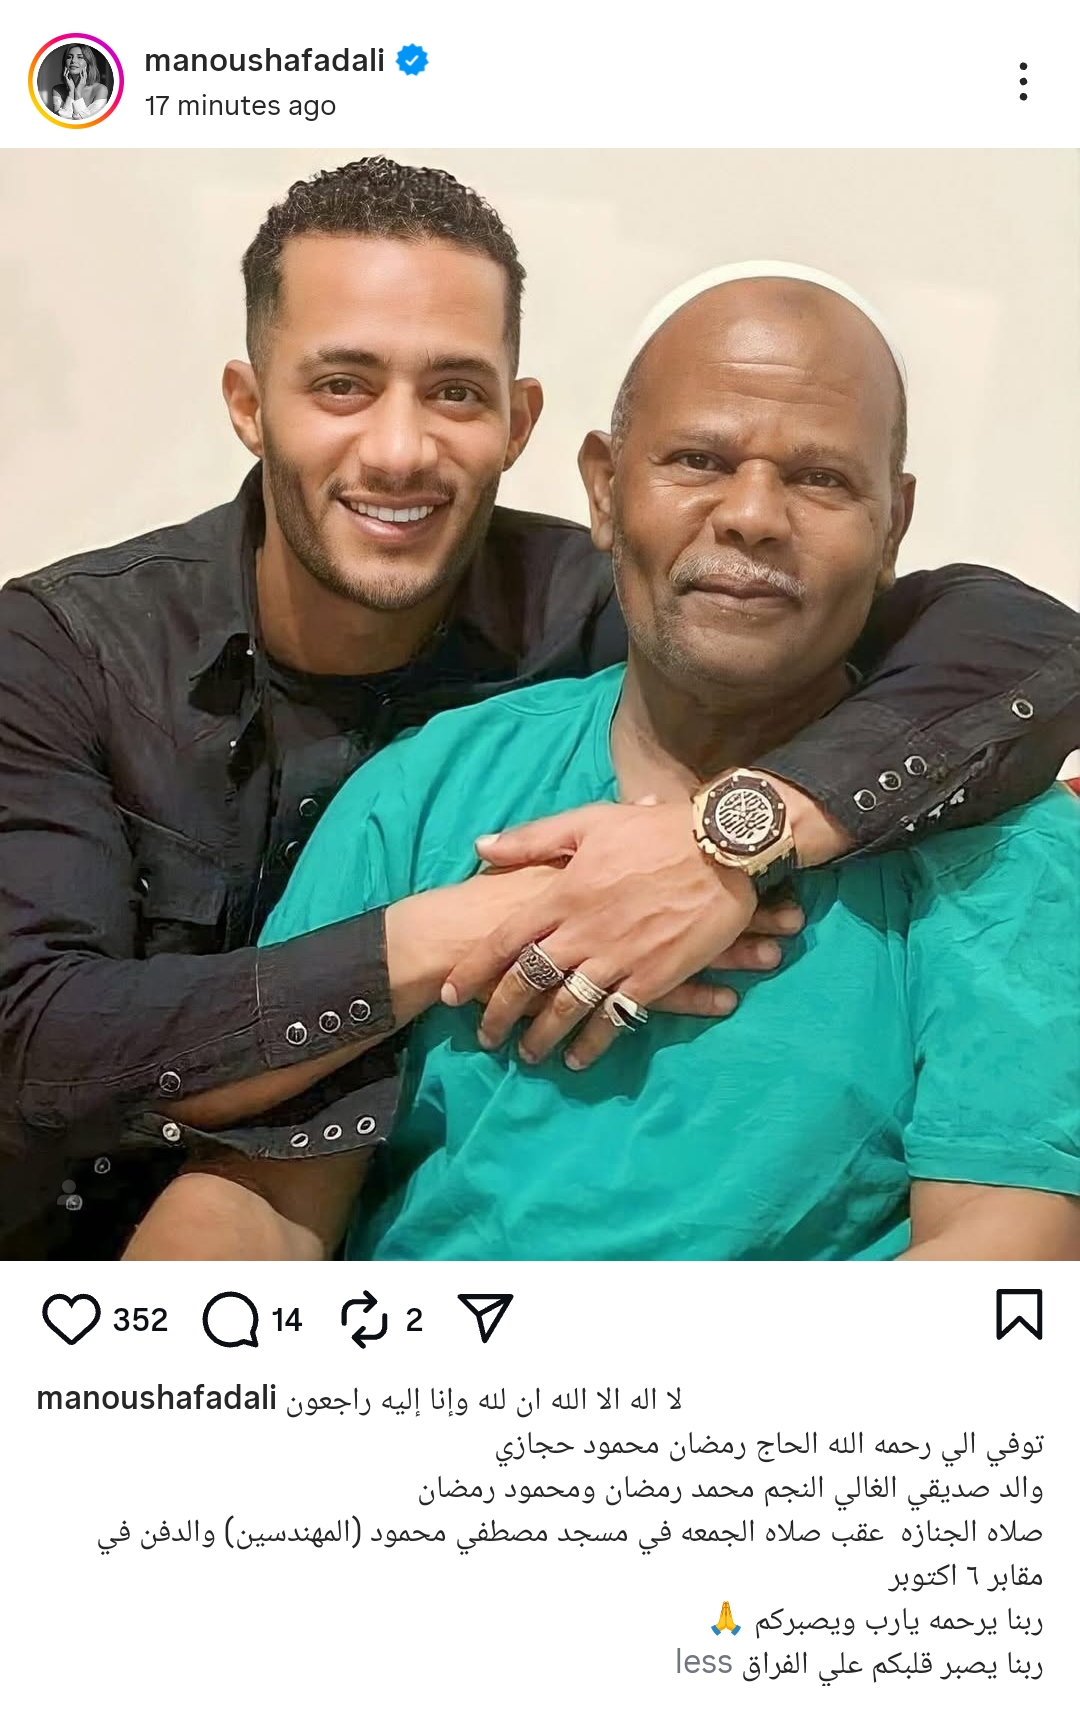Viewport: 1080px width, 1723px height.
Task: Click the first Arabic caption line
Action: [484, 1400]
